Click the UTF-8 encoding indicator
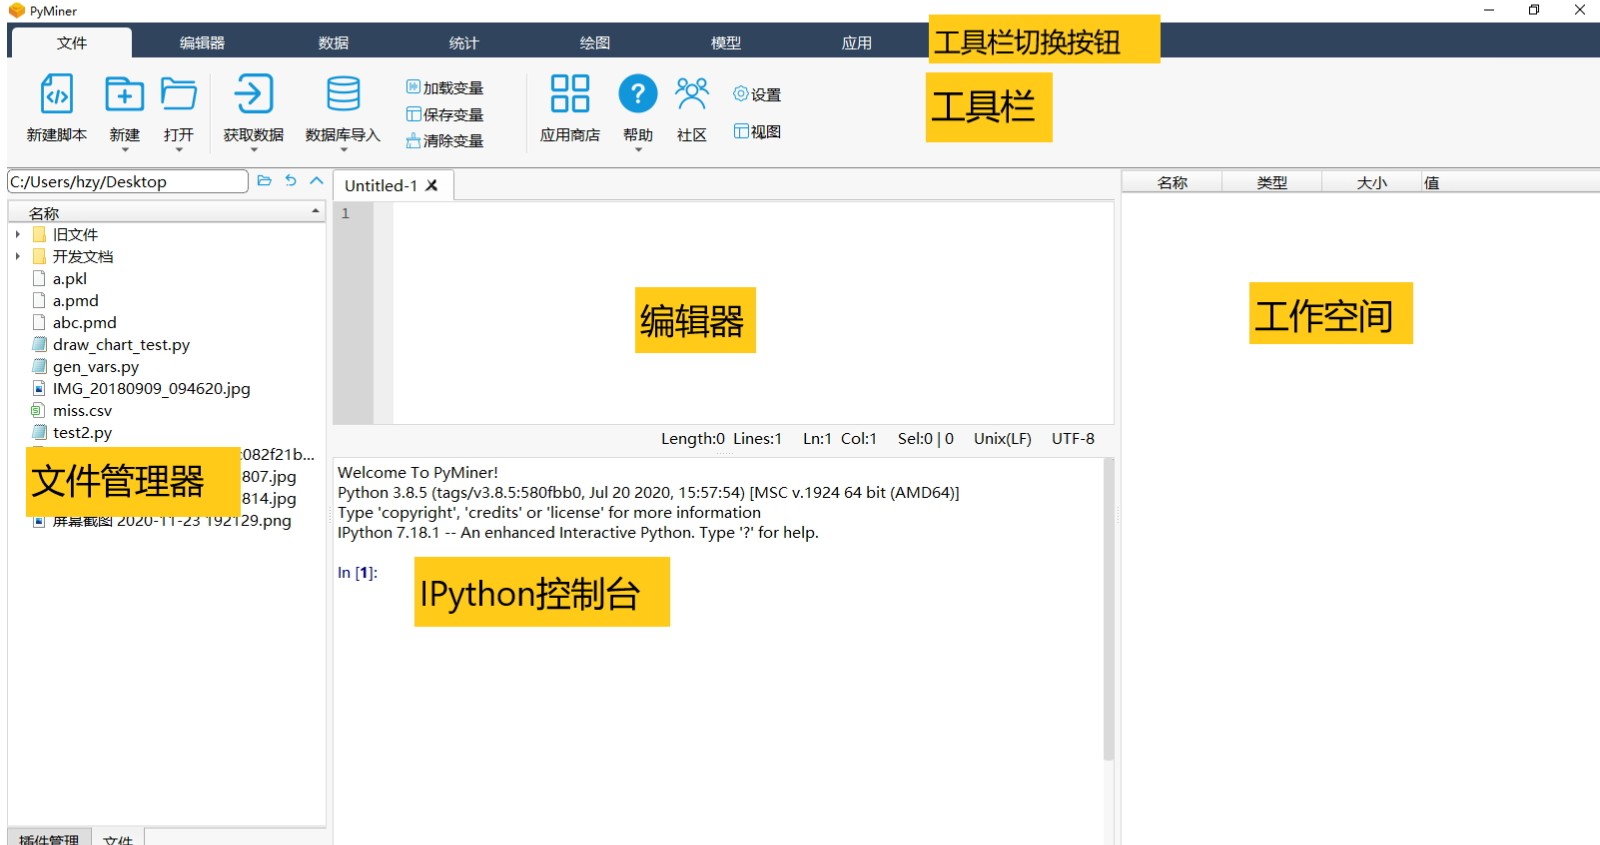1600x845 pixels. tap(1073, 438)
